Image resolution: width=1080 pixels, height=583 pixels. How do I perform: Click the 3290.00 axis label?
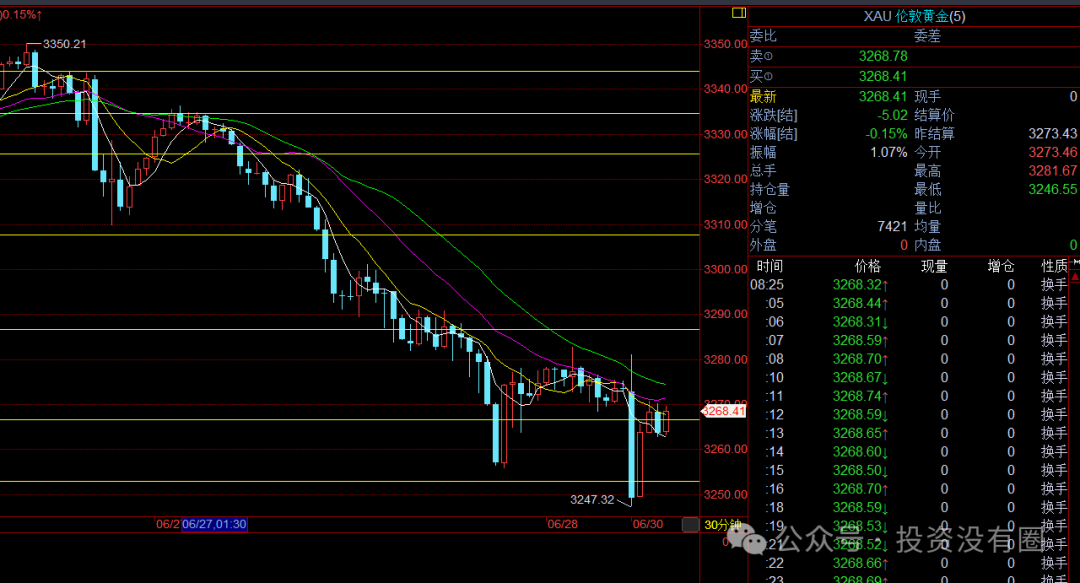click(x=725, y=314)
